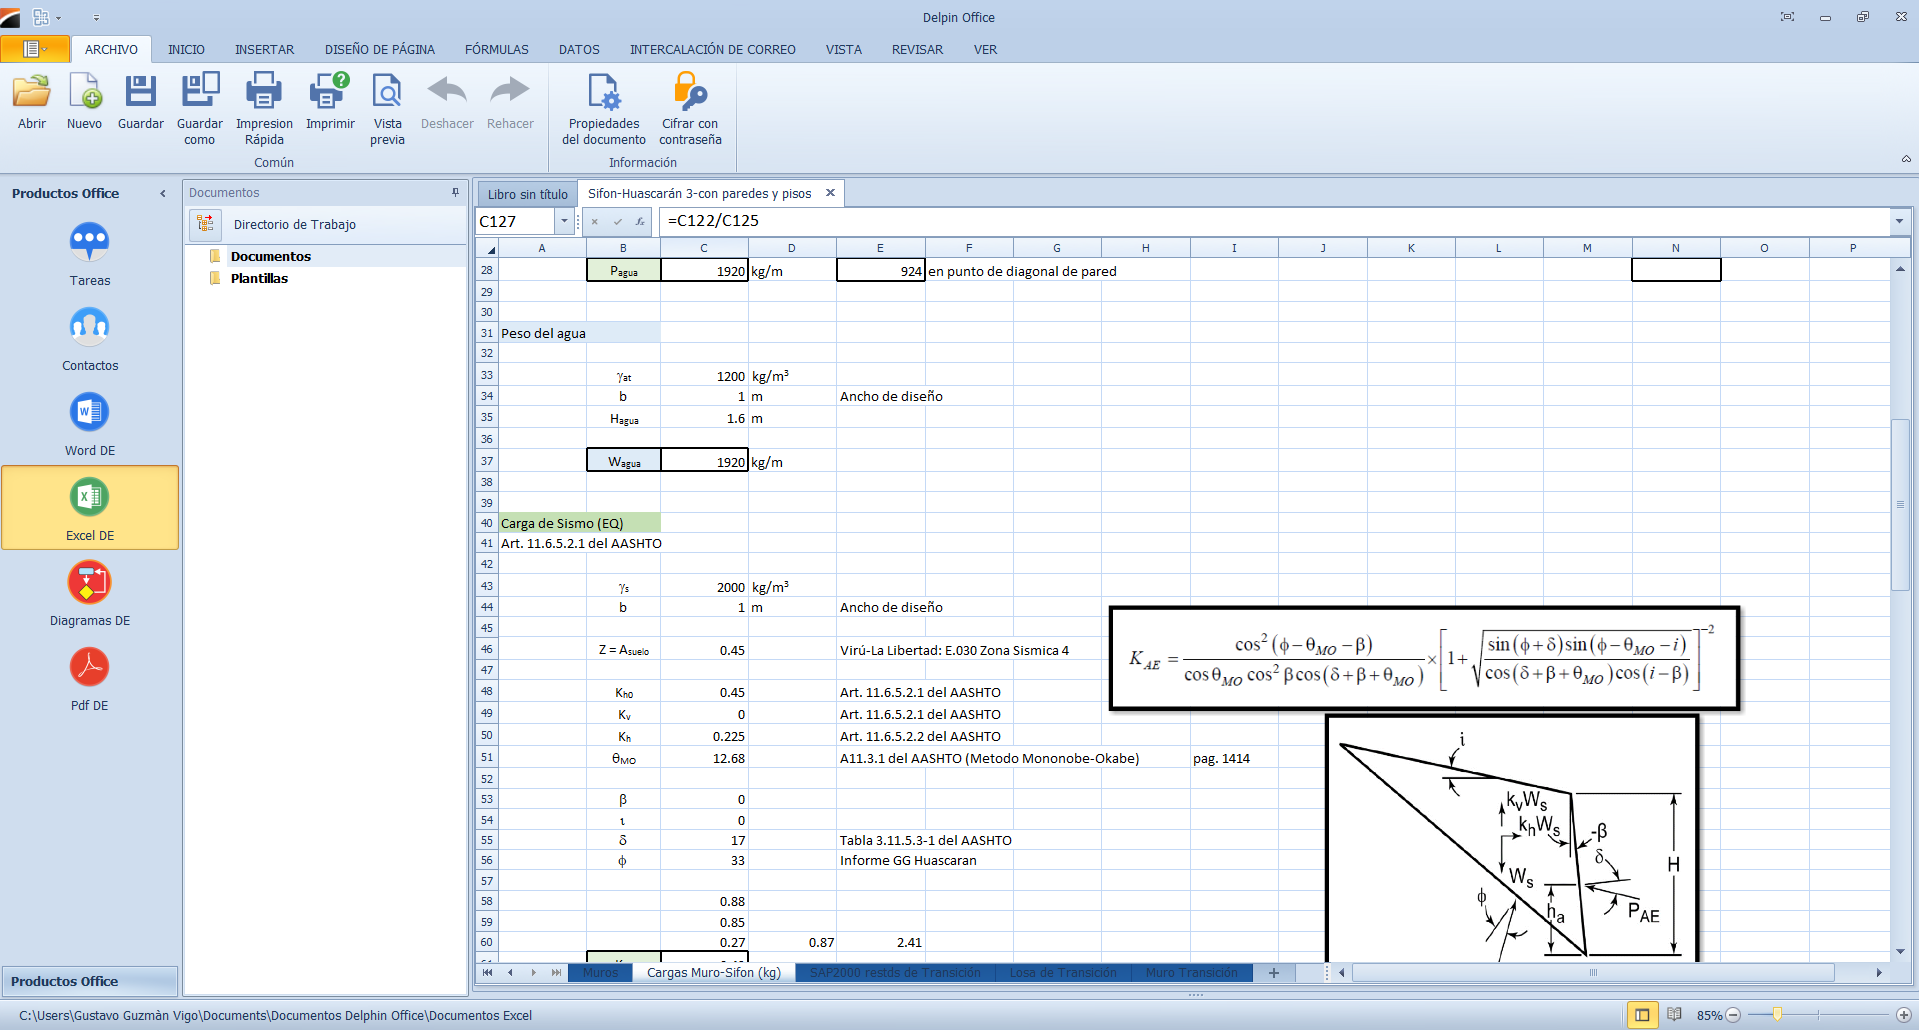
Task: Launch Word DE from sidebar
Action: [x=90, y=413]
